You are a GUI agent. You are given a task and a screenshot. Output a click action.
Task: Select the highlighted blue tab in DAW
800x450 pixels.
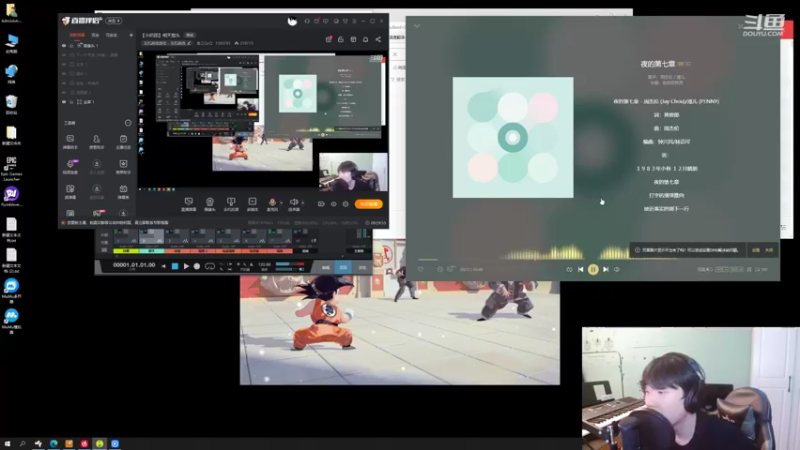[x=343, y=267]
